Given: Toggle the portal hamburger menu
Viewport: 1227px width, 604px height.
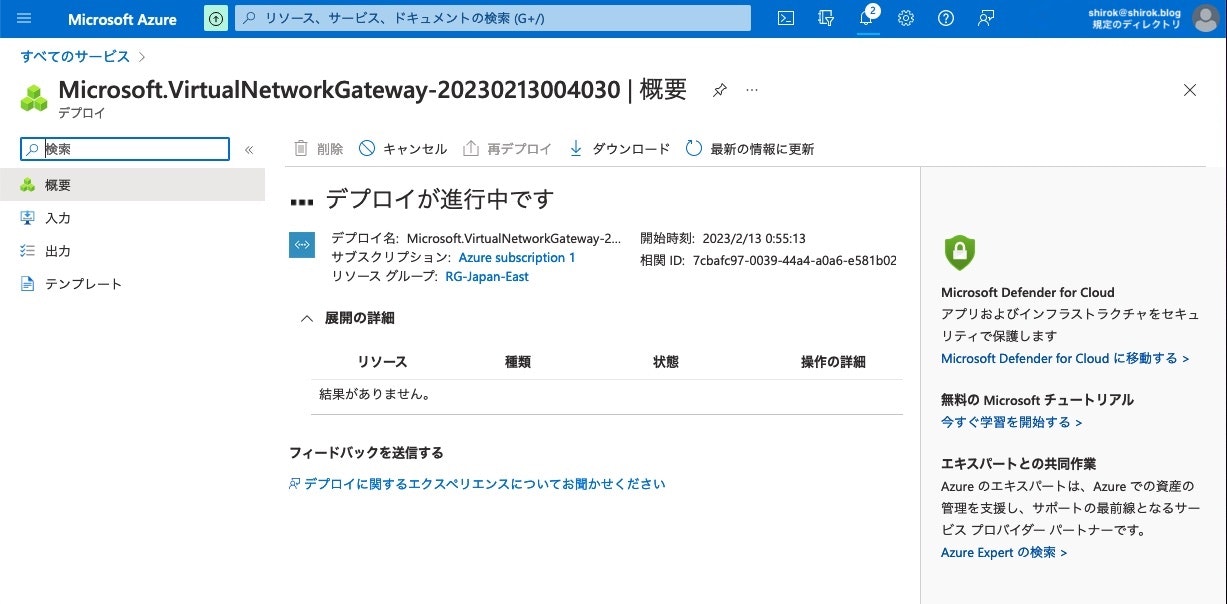Looking at the screenshot, I should click(x=23, y=17).
